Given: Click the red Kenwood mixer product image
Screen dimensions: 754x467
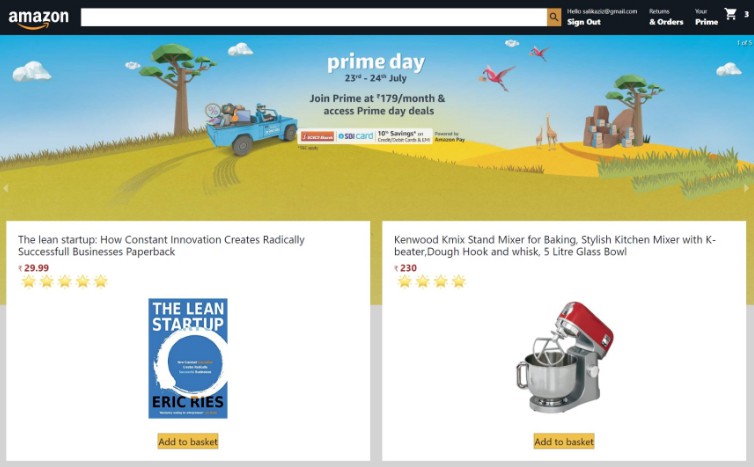Looking at the screenshot, I should pos(564,357).
